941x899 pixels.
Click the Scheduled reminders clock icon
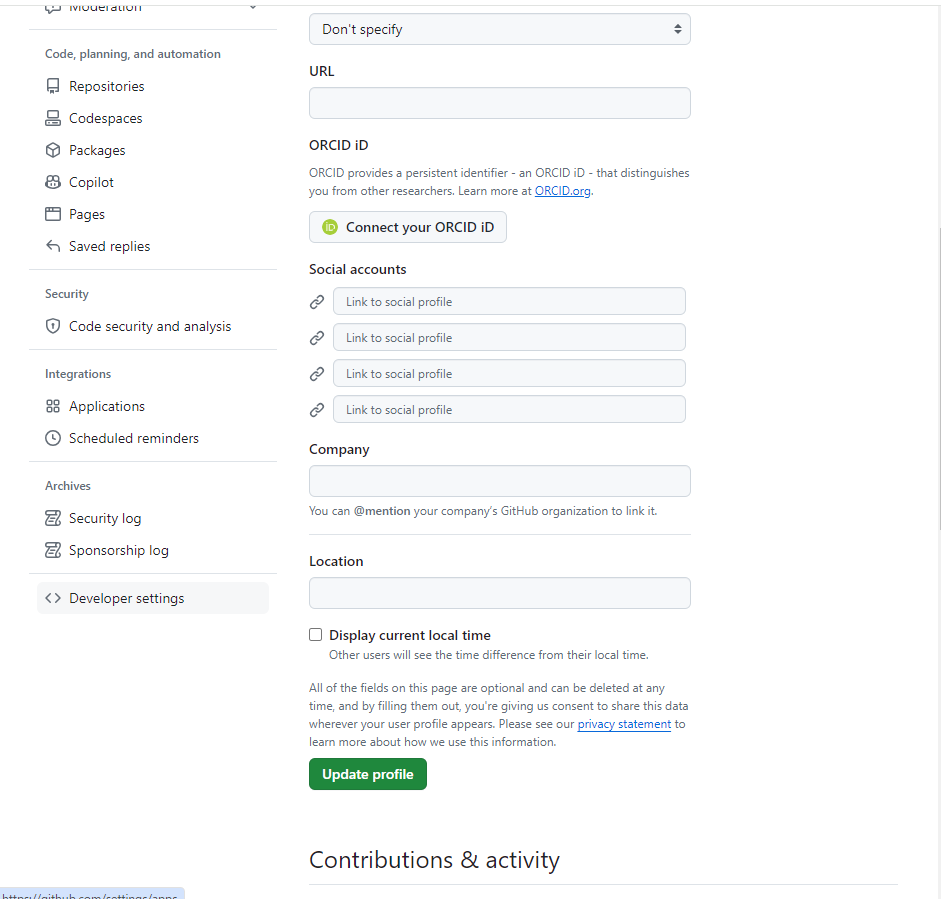click(53, 438)
